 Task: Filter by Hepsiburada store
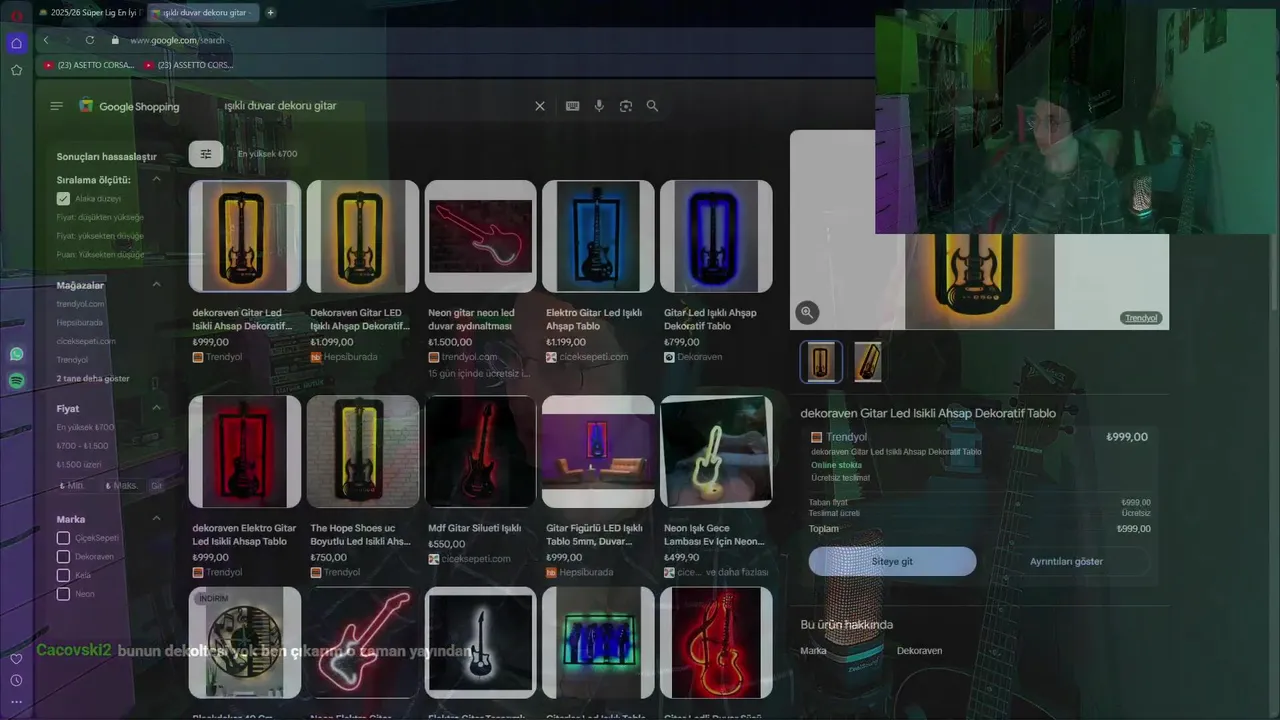(x=80, y=323)
